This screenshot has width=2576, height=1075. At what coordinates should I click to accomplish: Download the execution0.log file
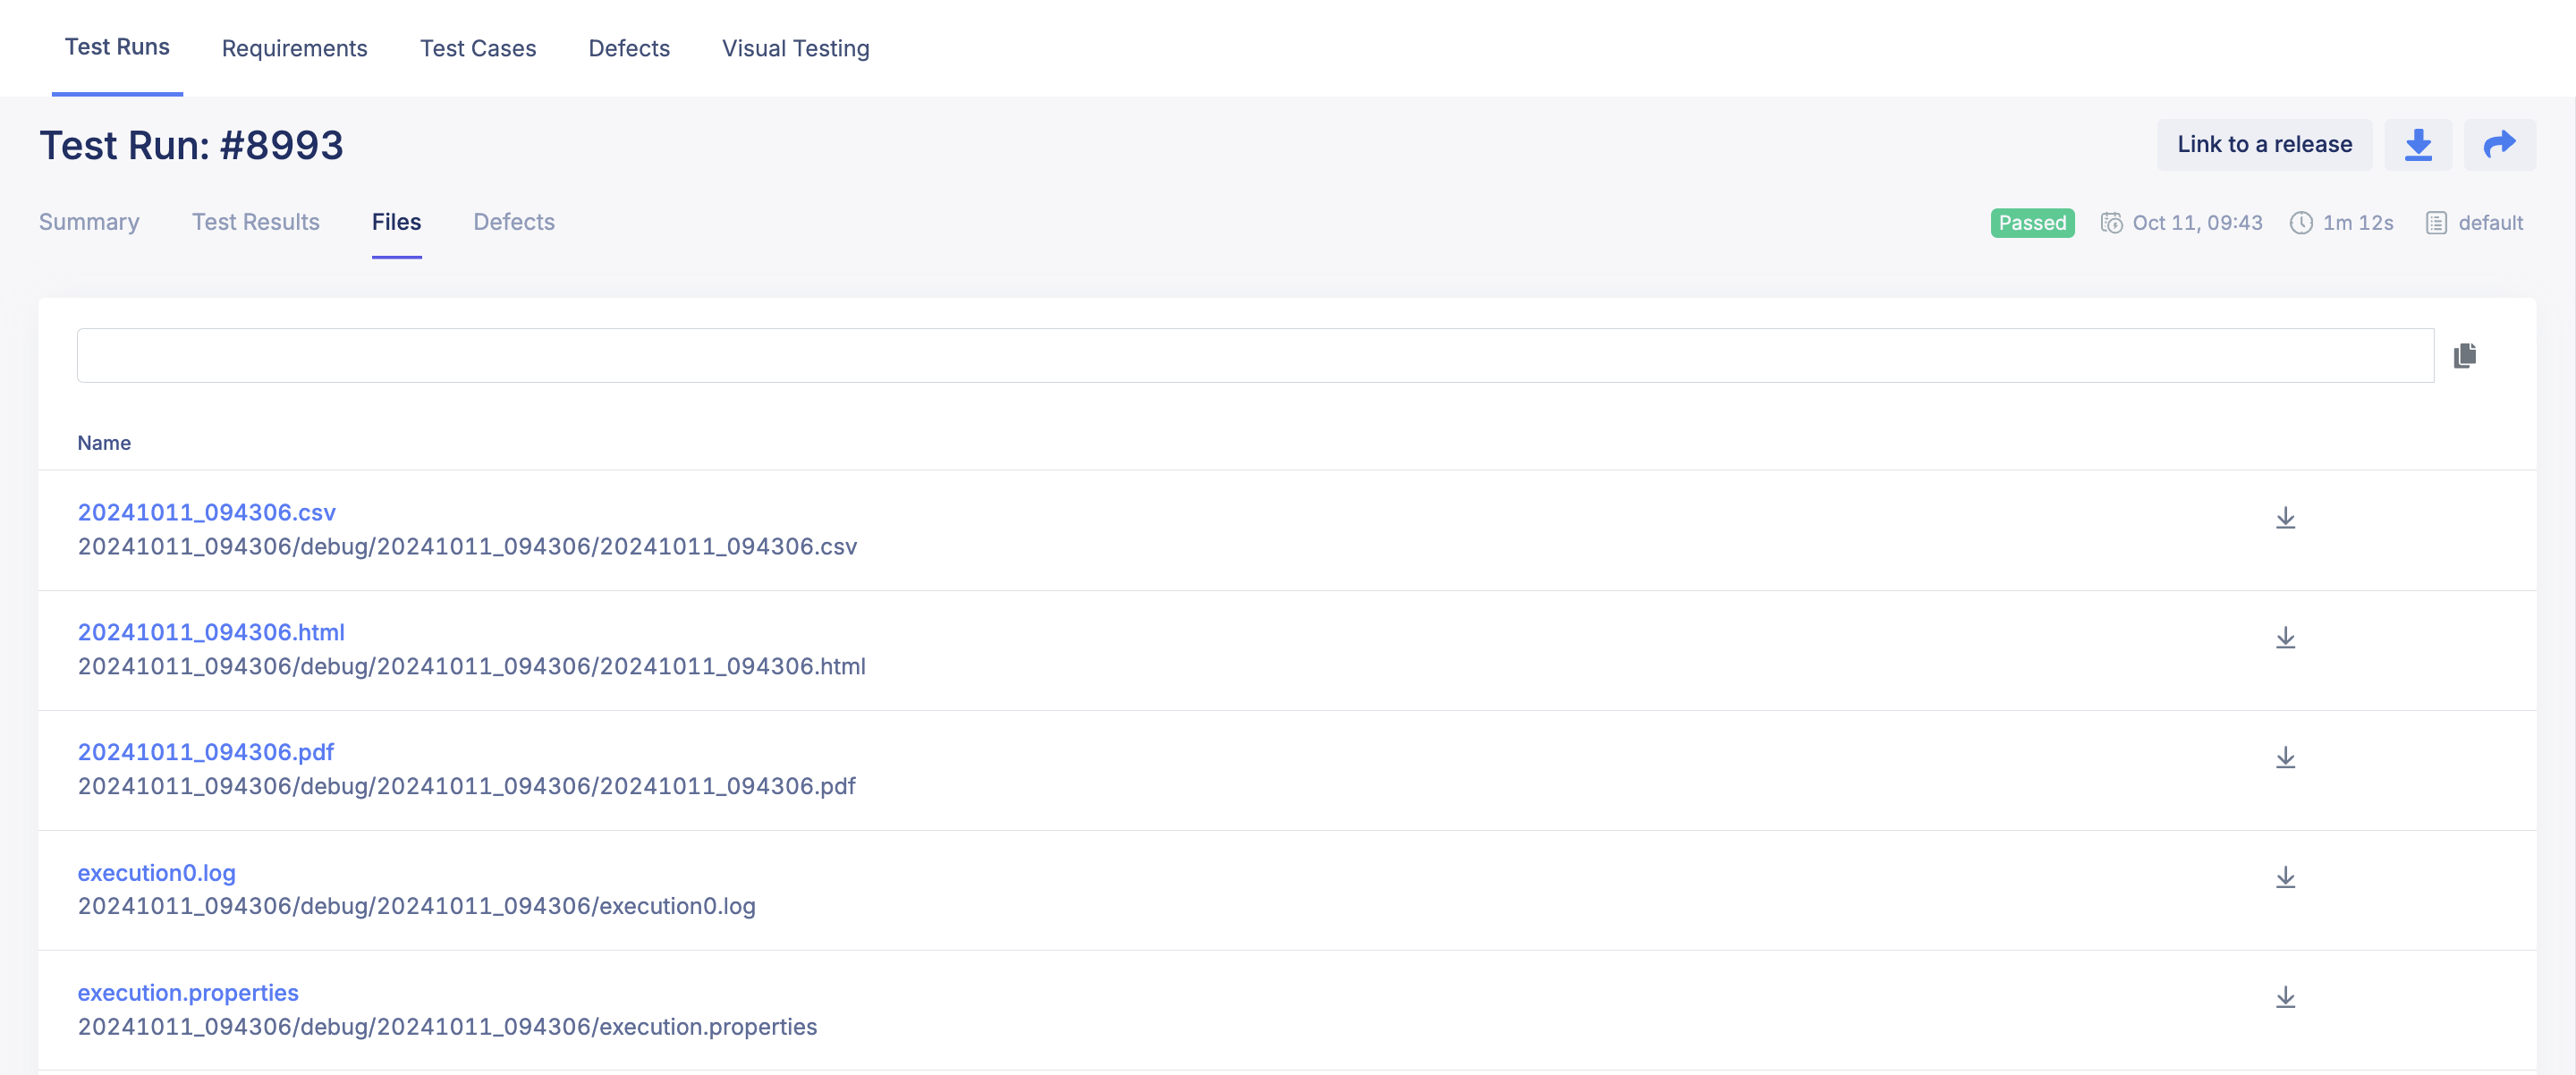2285,878
